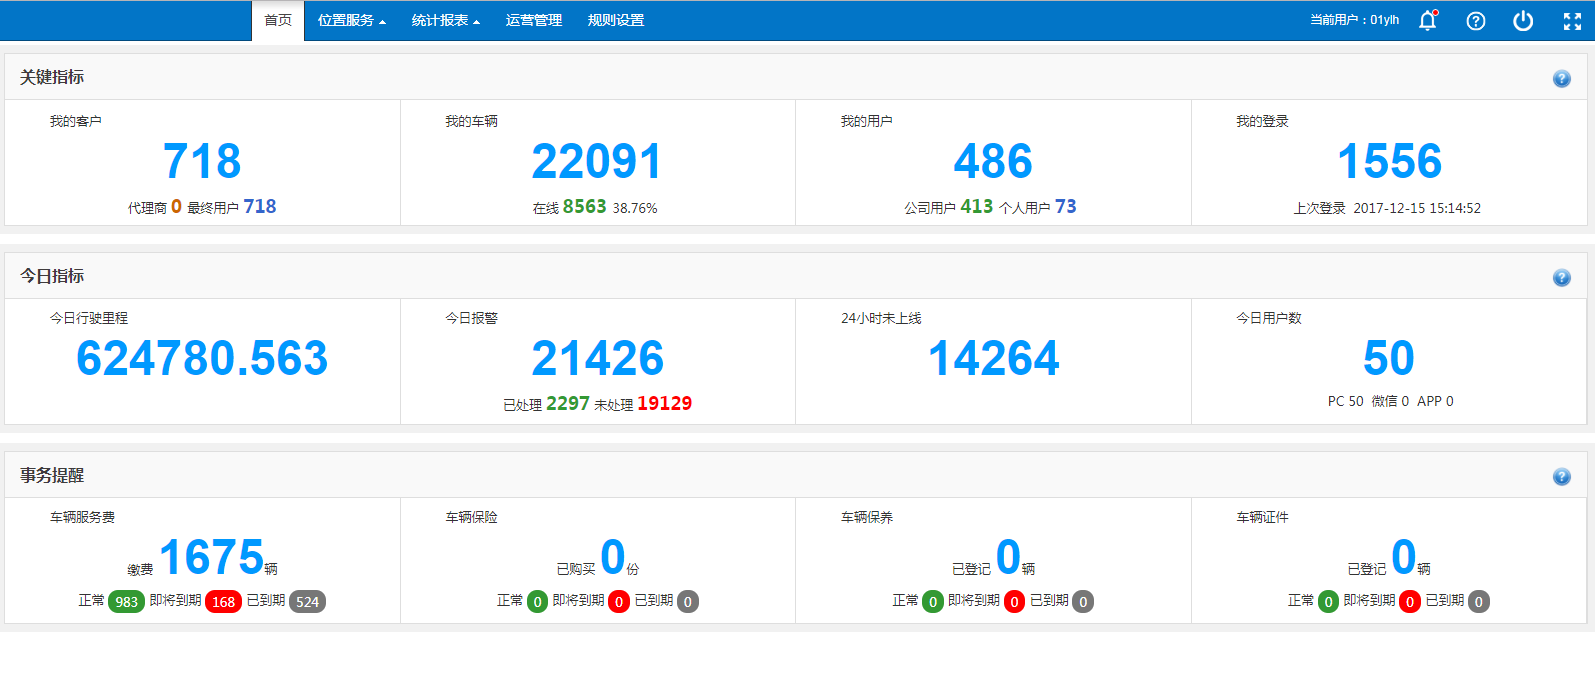Click help icon in 关键指标 panel
This screenshot has width=1595, height=685.
[x=1562, y=79]
